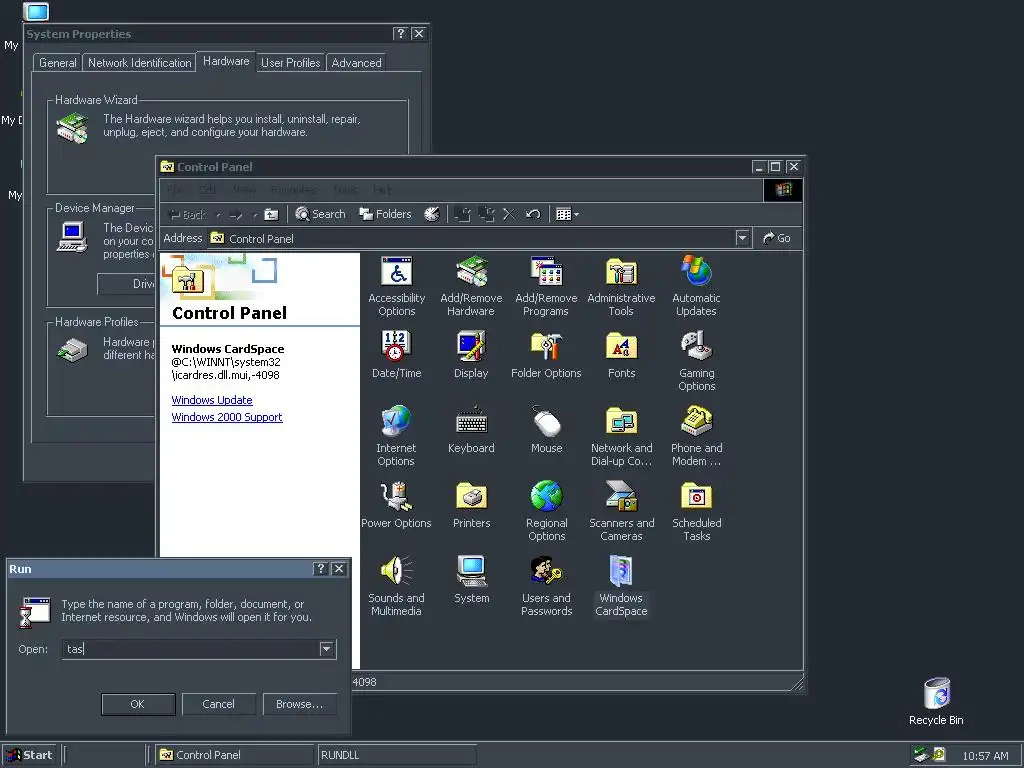Follow the Windows Update link
This screenshot has height=768, width=1024.
[x=212, y=400]
